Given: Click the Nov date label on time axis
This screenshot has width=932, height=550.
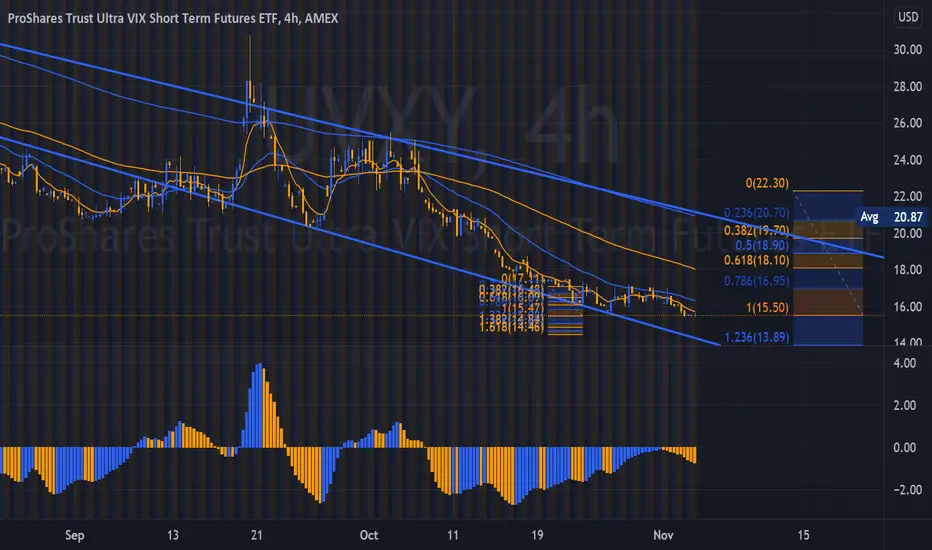Looking at the screenshot, I should coord(663,535).
